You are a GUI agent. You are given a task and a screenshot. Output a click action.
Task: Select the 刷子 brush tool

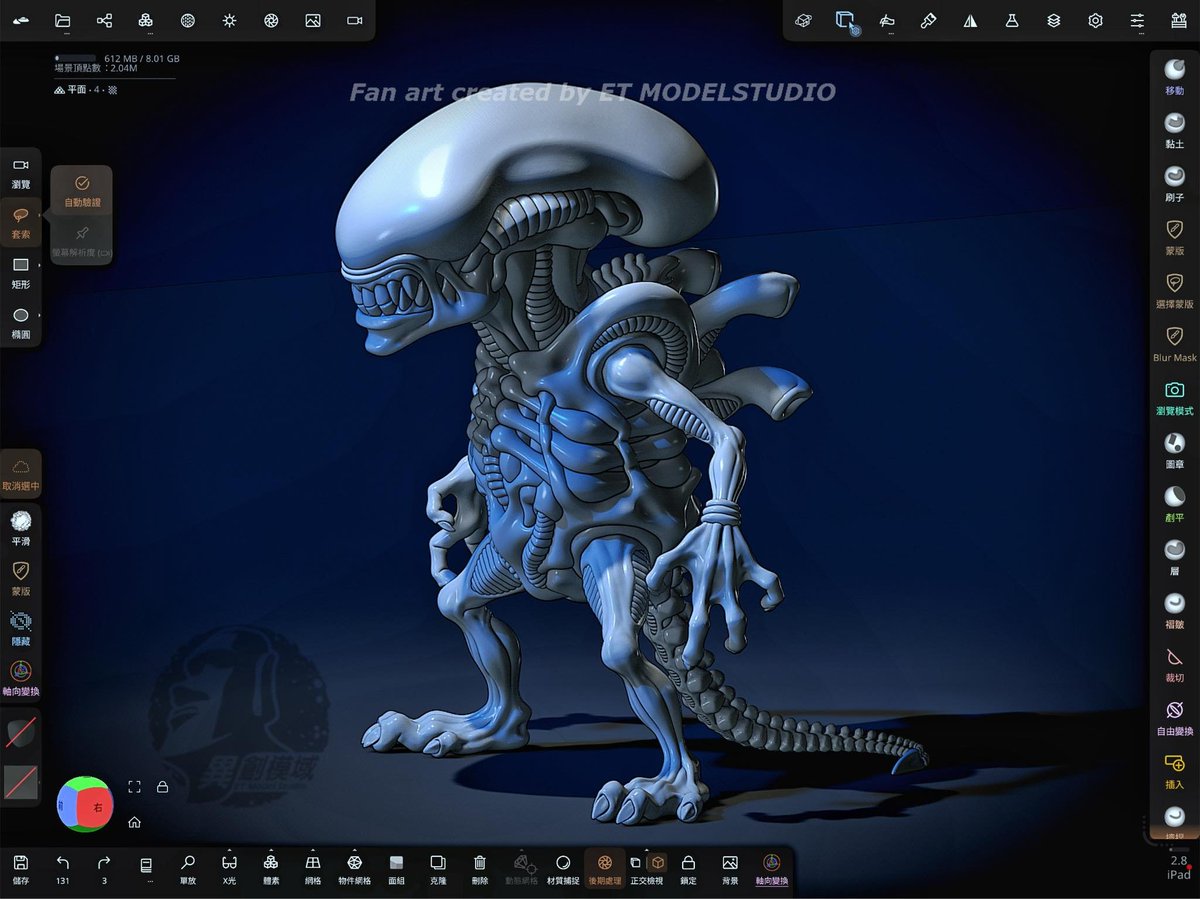[1175, 182]
